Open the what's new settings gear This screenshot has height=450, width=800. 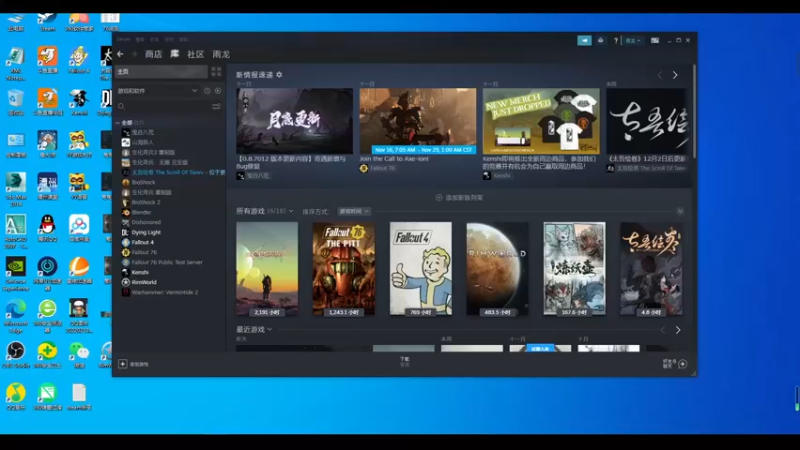[x=279, y=75]
